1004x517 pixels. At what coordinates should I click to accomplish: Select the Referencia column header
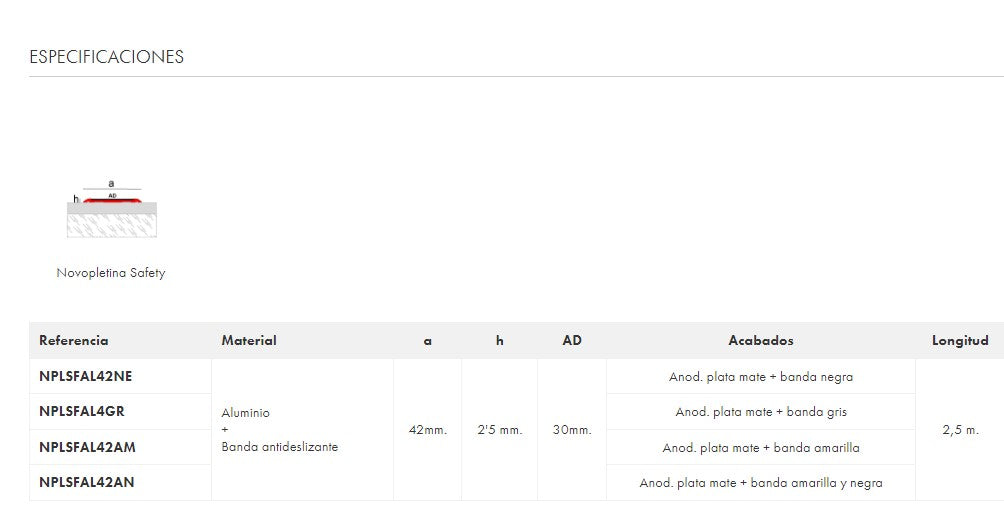tap(74, 341)
